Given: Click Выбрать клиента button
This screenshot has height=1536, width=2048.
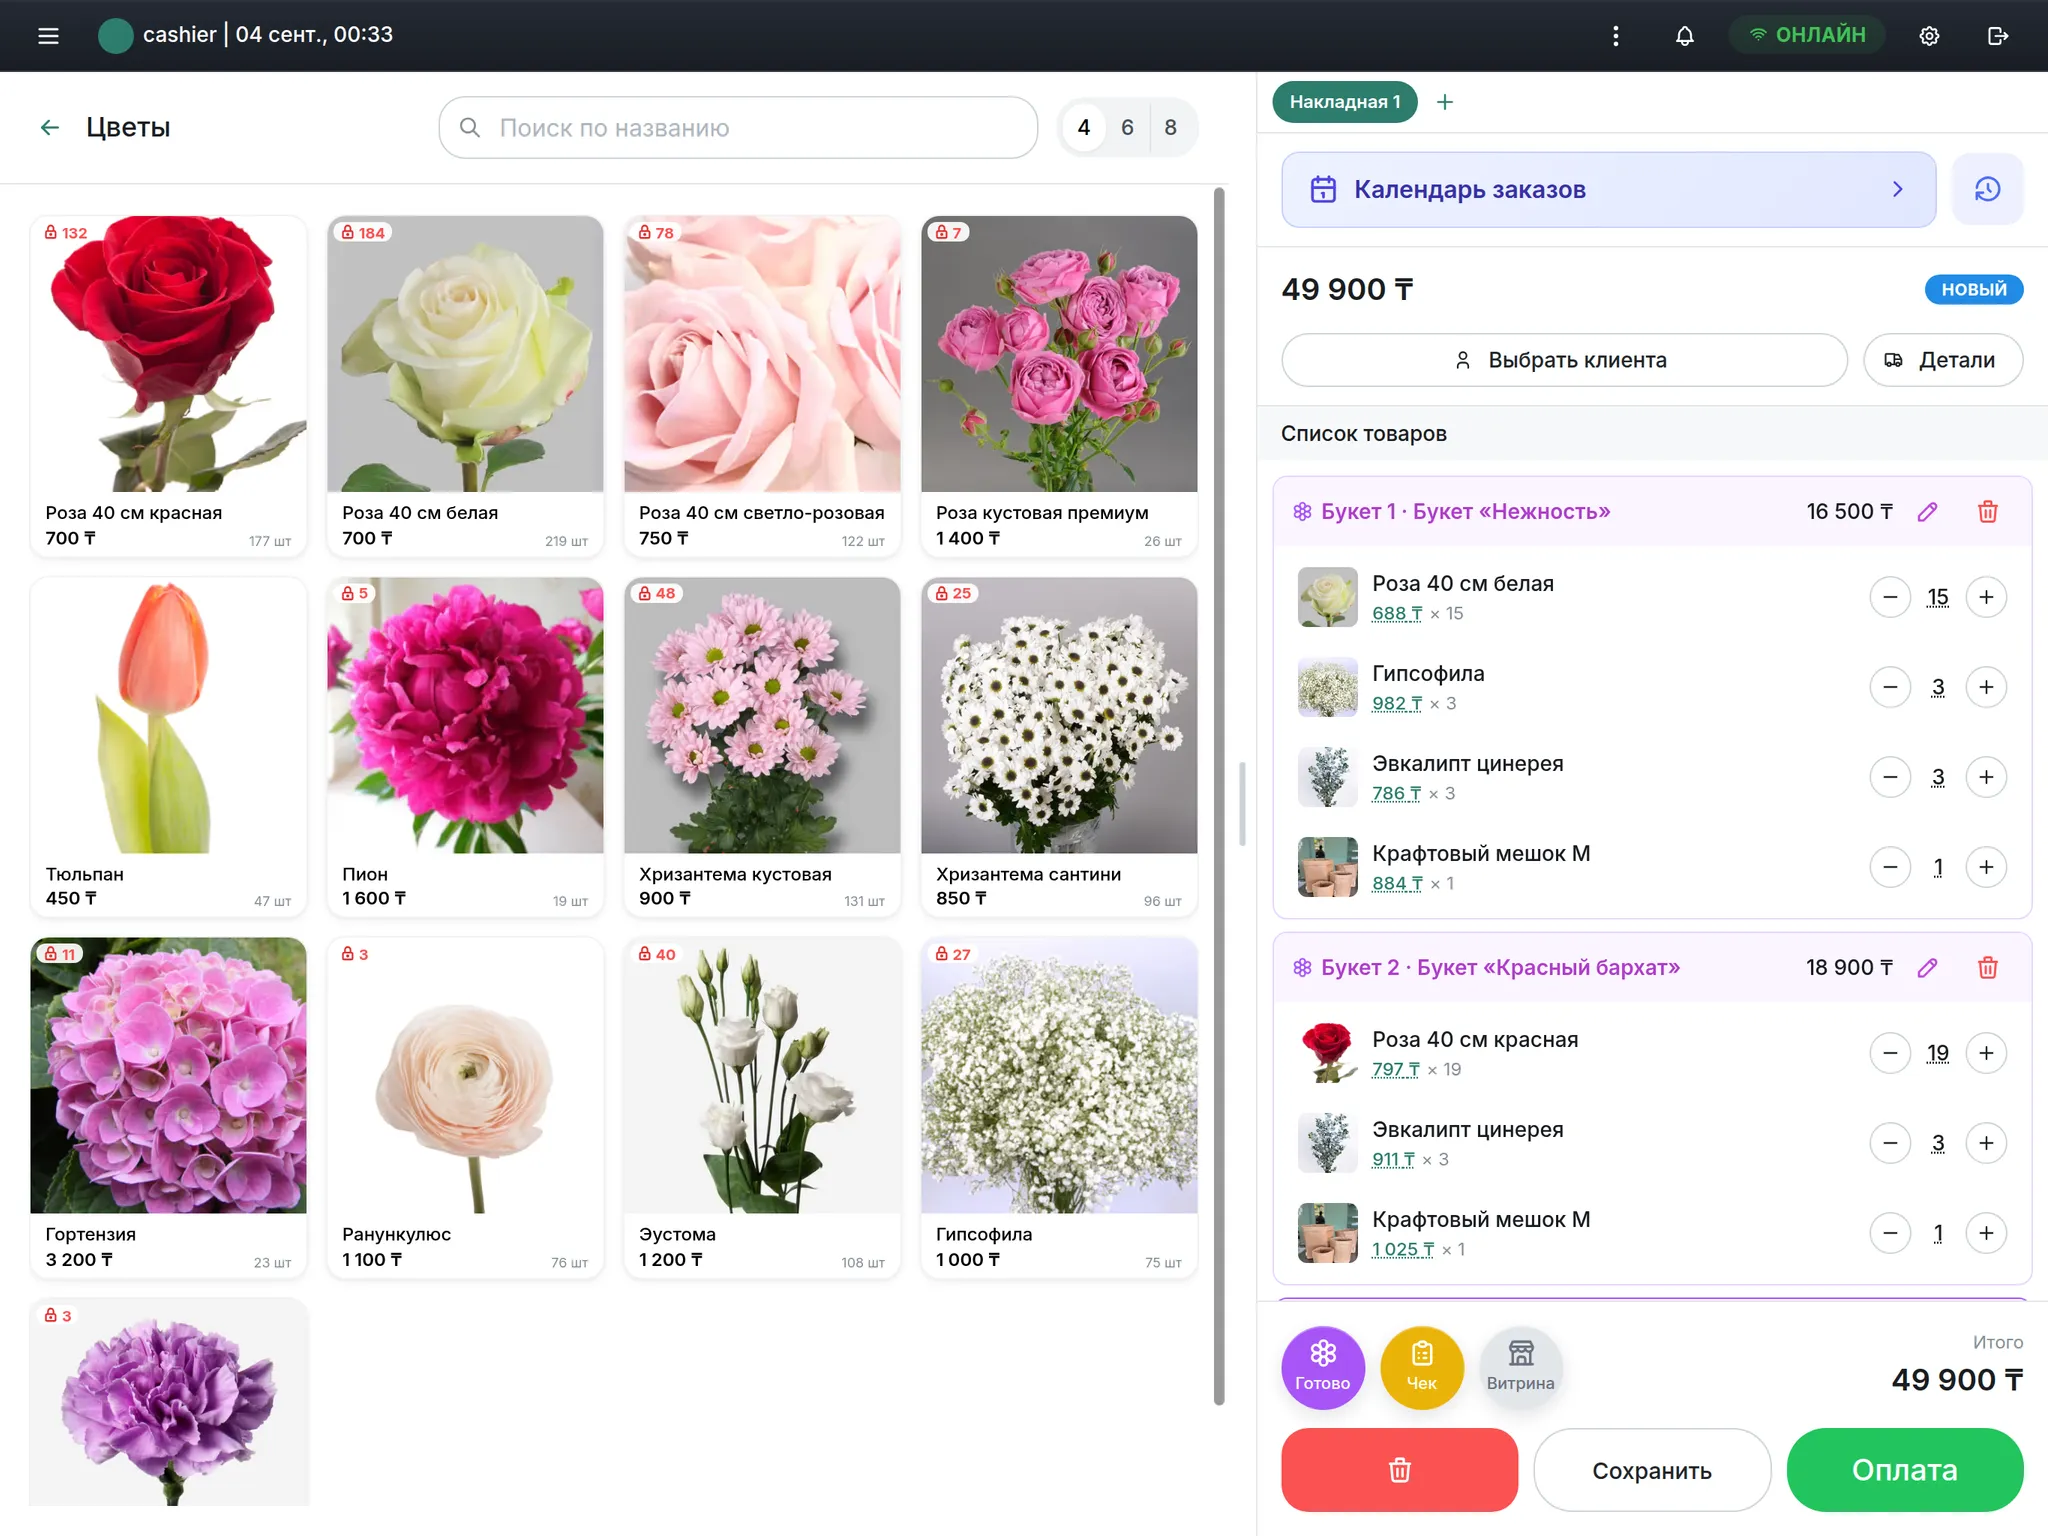Looking at the screenshot, I should (x=1564, y=360).
